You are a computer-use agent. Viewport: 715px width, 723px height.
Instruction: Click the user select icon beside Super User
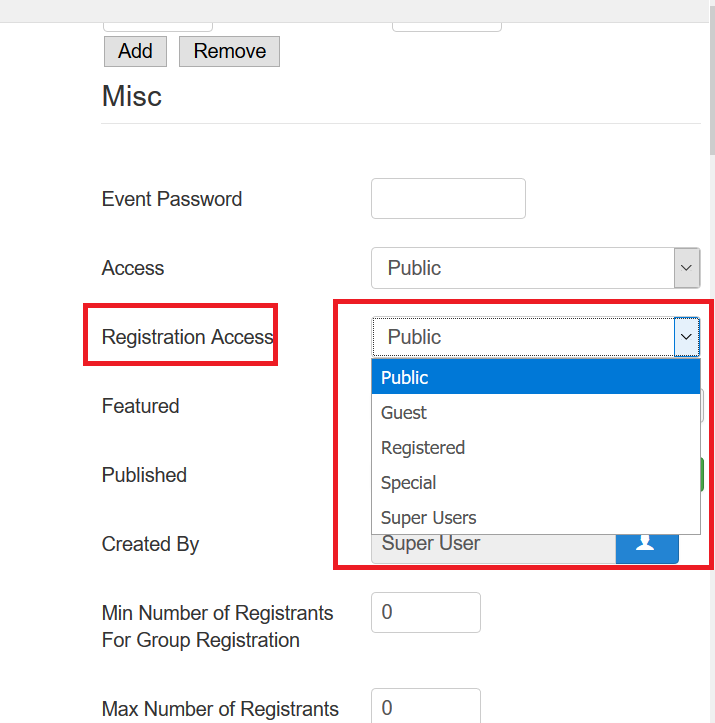click(x=647, y=548)
